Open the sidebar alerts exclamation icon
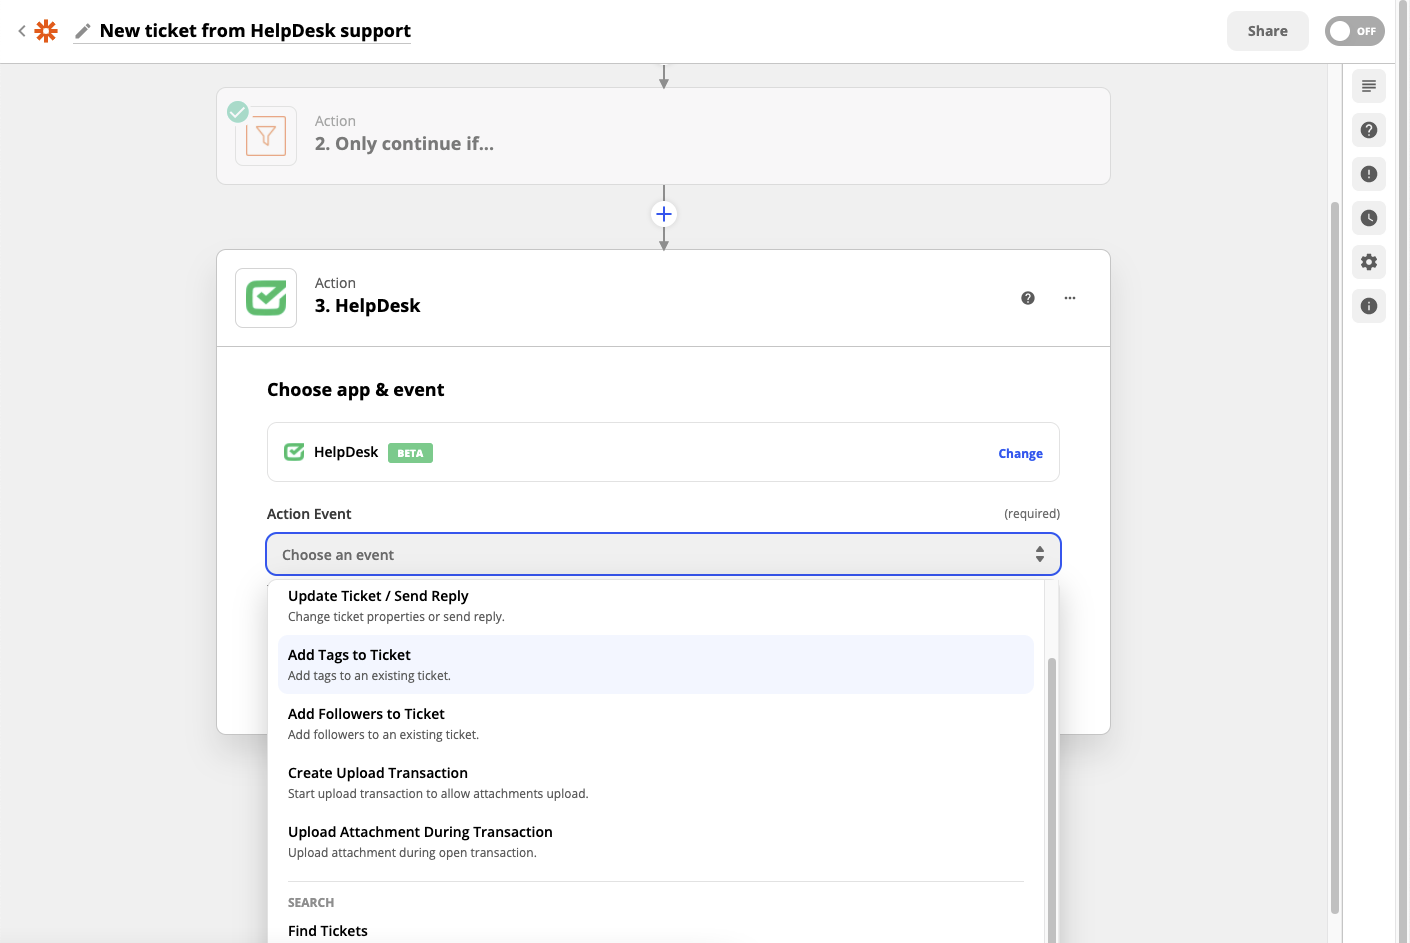This screenshot has width=1410, height=943. (x=1369, y=174)
